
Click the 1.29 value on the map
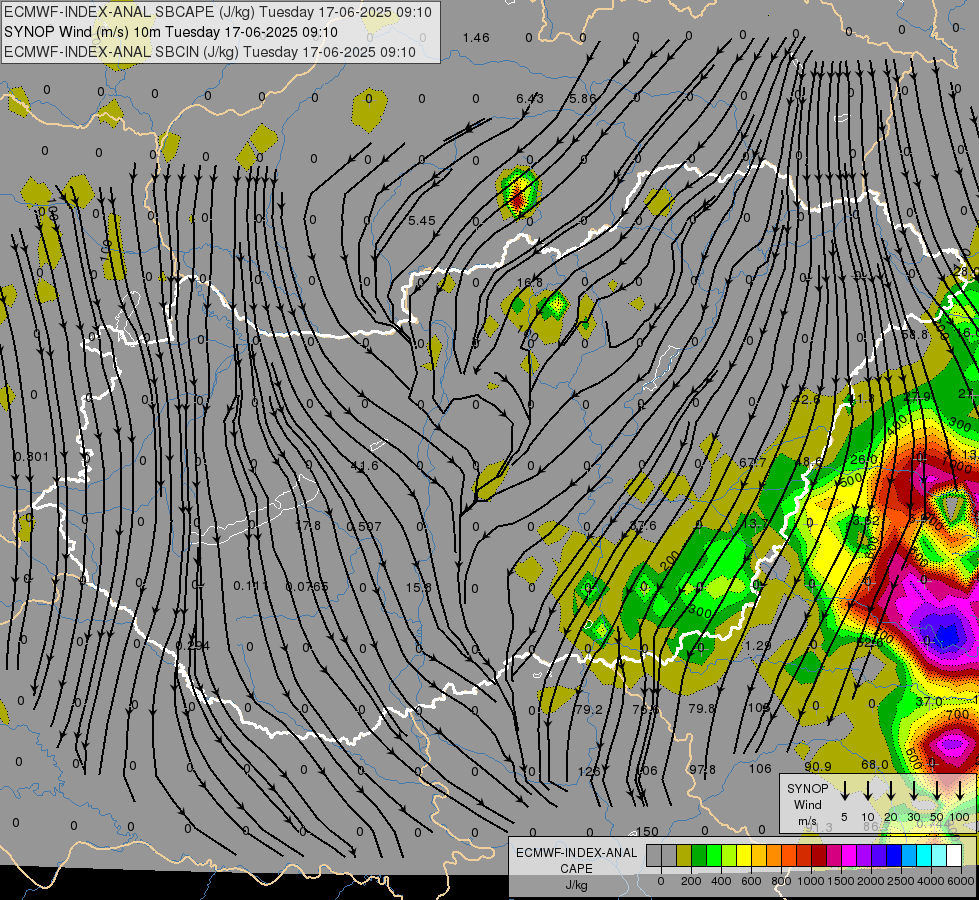(757, 645)
